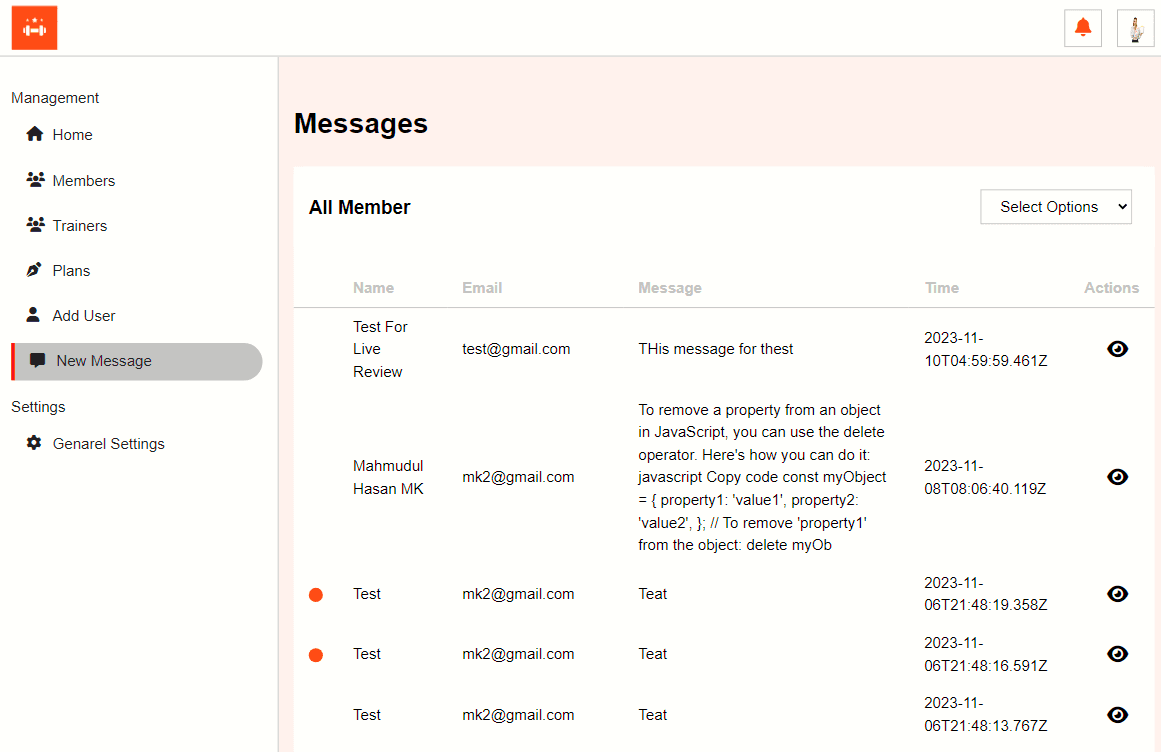Viewport: 1161px width, 752px height.
Task: Open the user profile avatar
Action: click(1135, 28)
